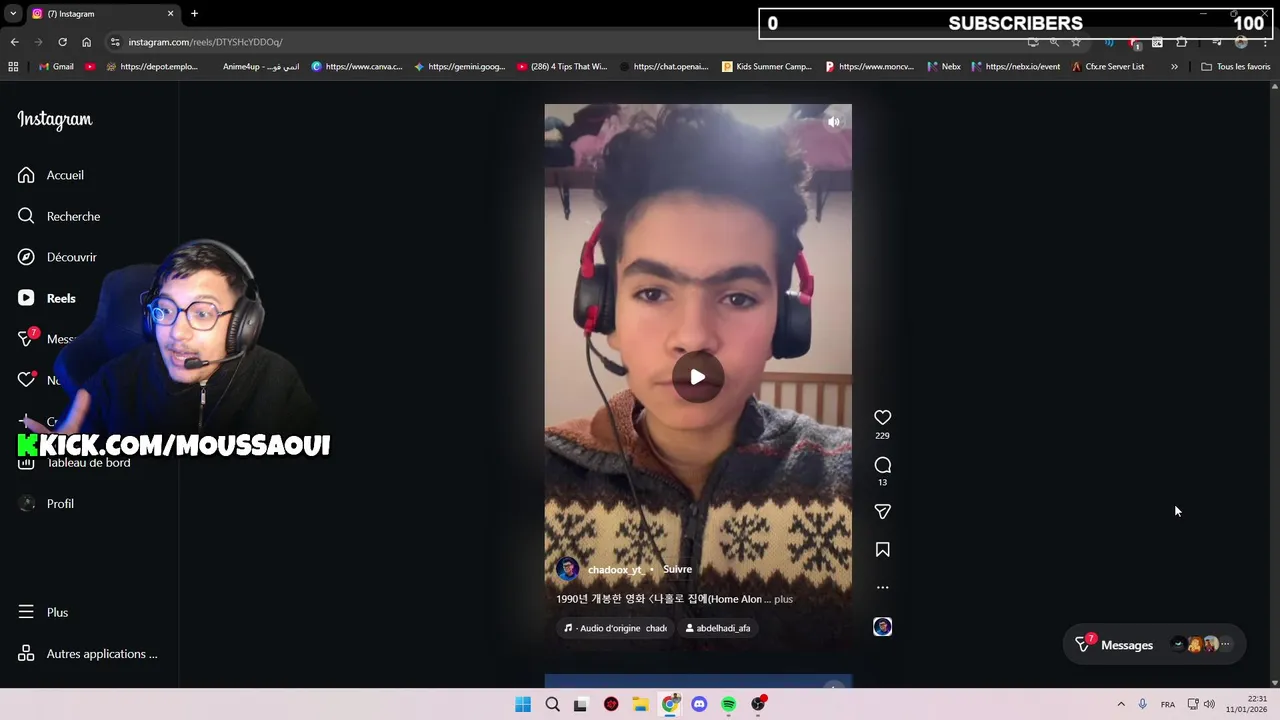This screenshot has height=720, width=1280.
Task: Click the heart notifications icon in sidebar
Action: pyautogui.click(x=26, y=380)
